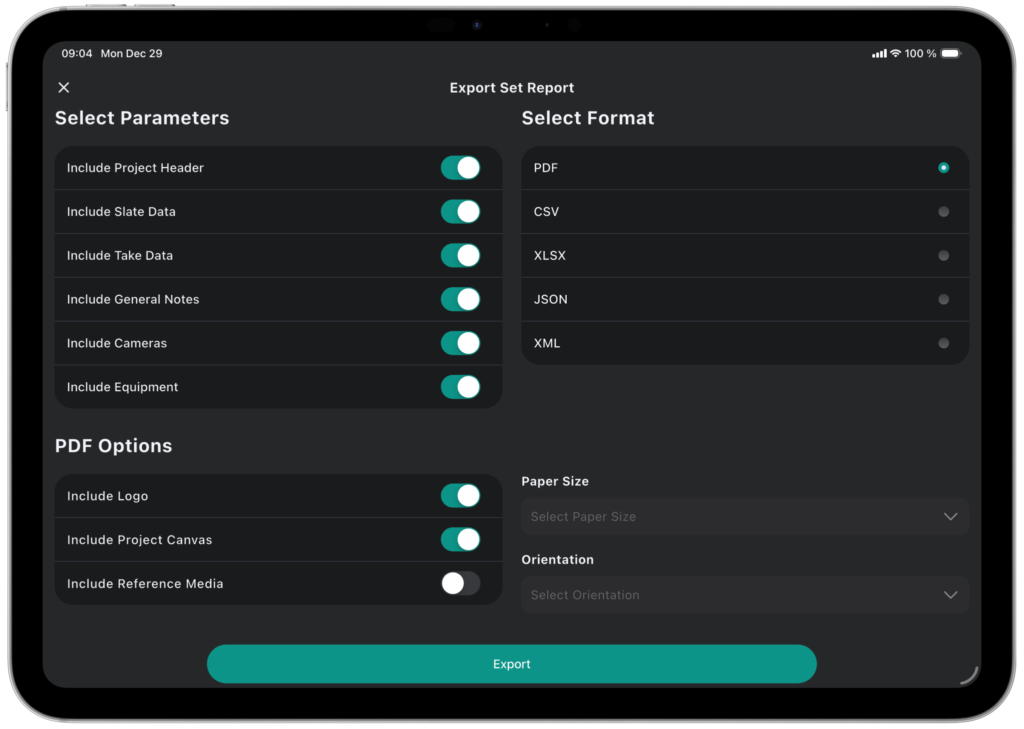Pick JSON export format

pos(943,300)
